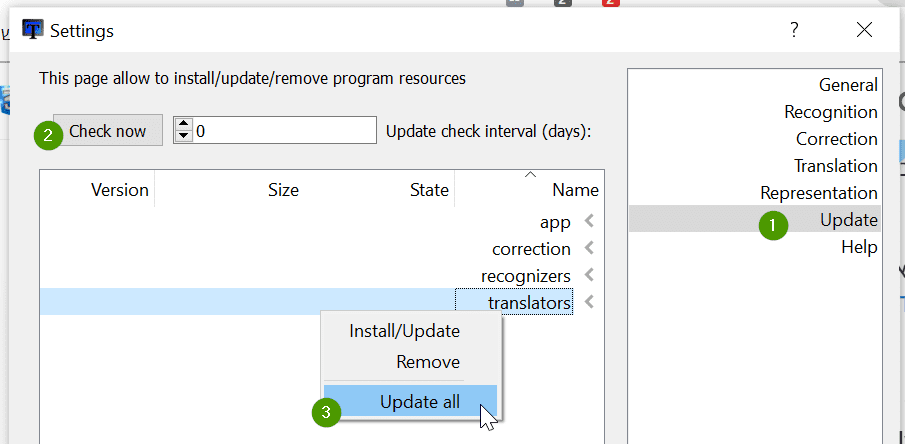
Task: Sort the list by Name column header
Action: (x=574, y=190)
